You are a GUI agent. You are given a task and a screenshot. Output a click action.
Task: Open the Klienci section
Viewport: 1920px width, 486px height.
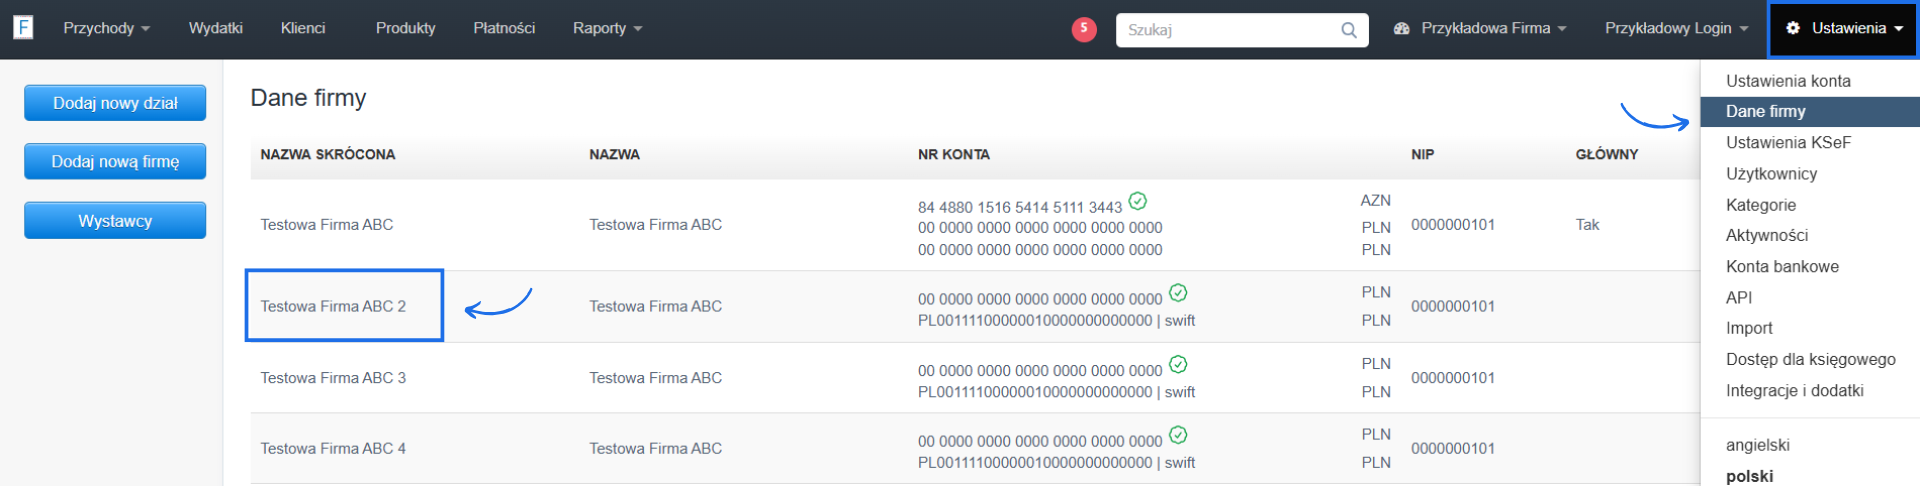tap(303, 28)
